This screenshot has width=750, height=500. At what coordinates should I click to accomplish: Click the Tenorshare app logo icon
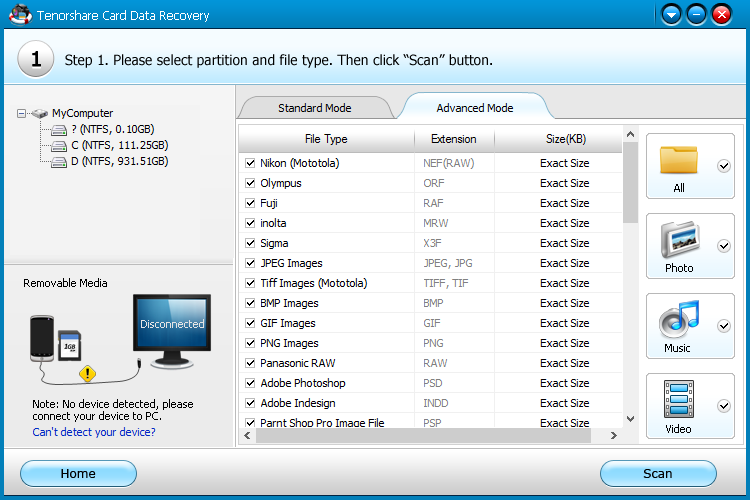pyautogui.click(x=20, y=14)
